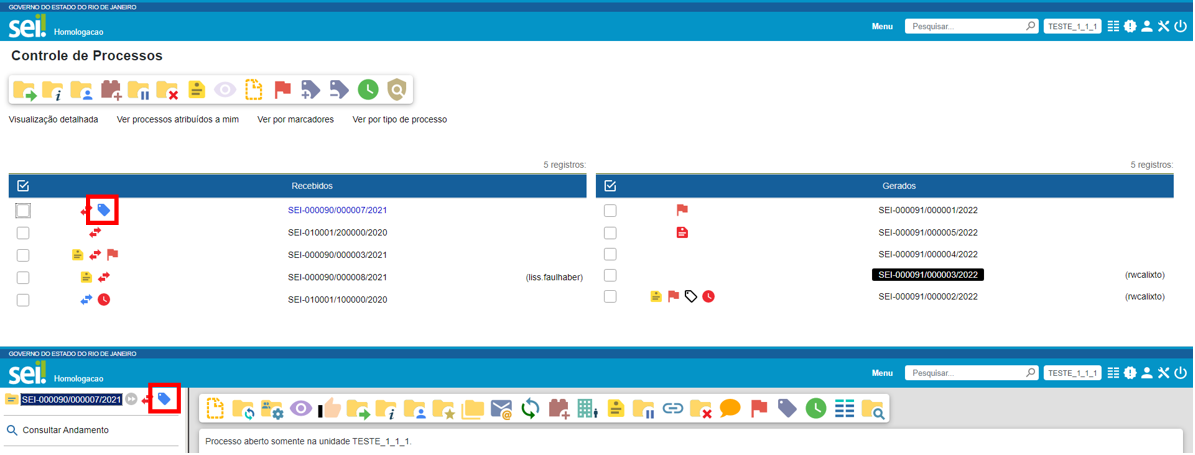Click Ver processos atribuídos a mim link
The width and height of the screenshot is (1195, 455).
tap(178, 120)
